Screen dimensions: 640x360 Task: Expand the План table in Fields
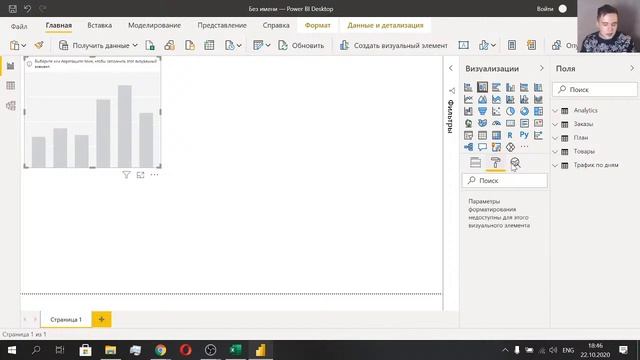coord(555,138)
